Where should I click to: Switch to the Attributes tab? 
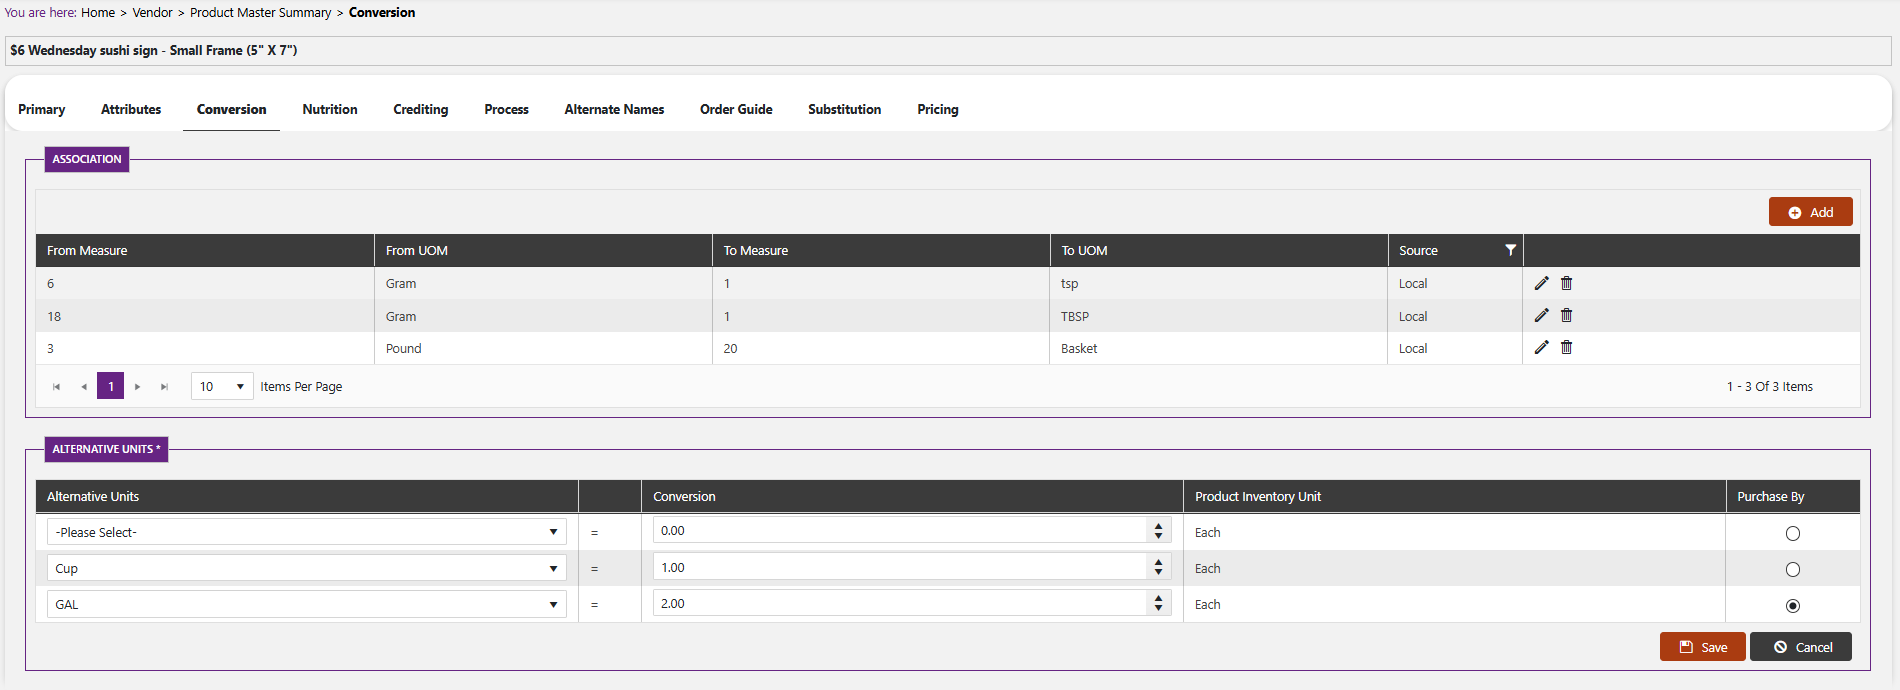131,109
